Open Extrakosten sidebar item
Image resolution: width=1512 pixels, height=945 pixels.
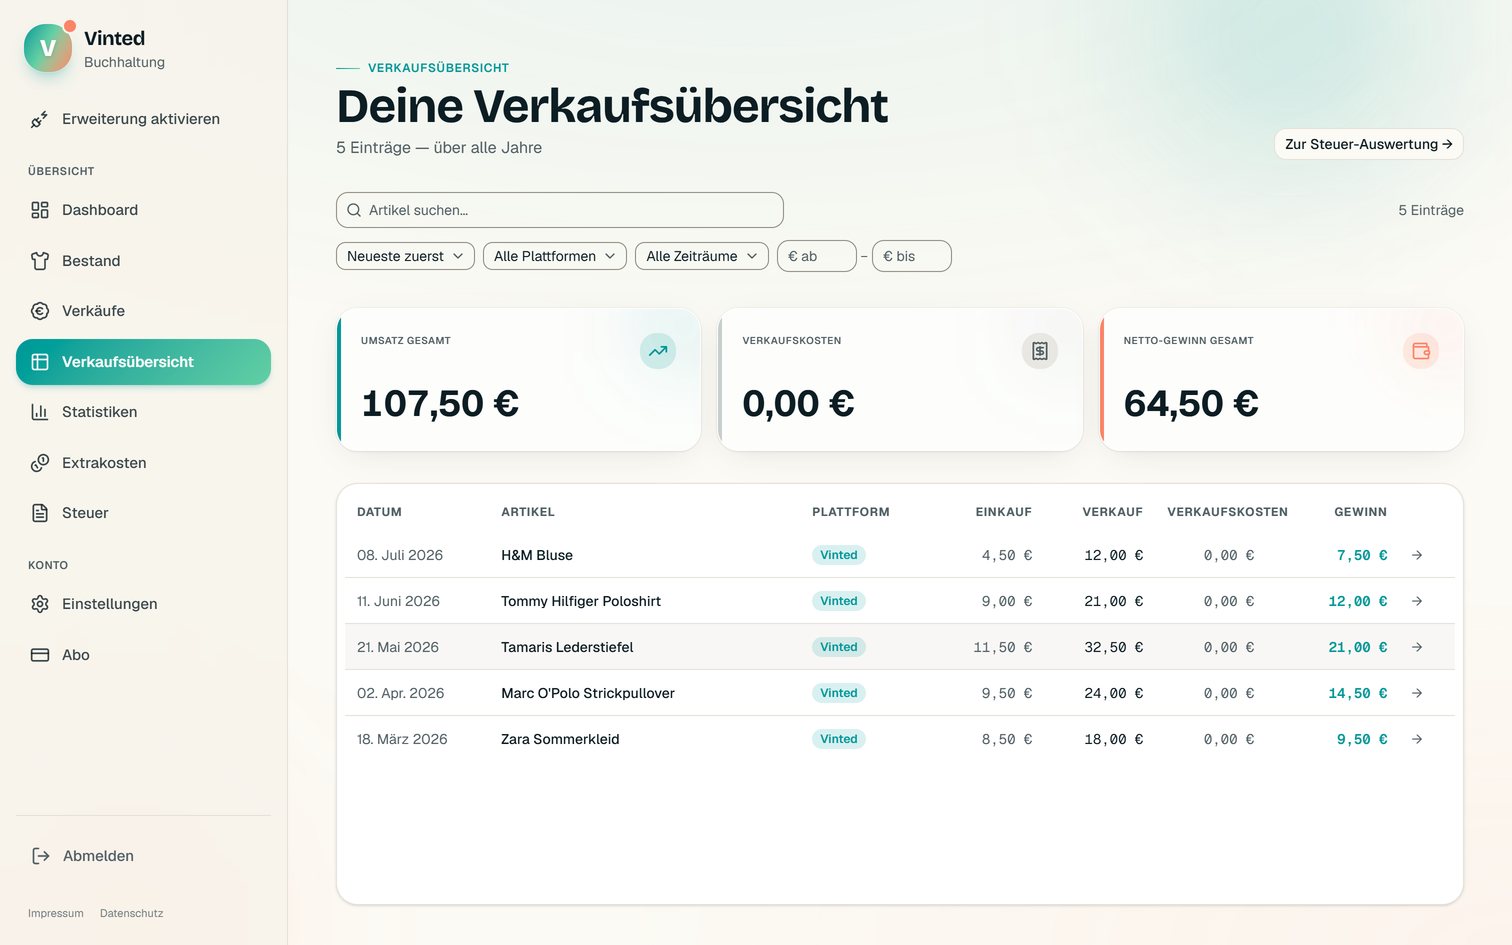click(143, 463)
